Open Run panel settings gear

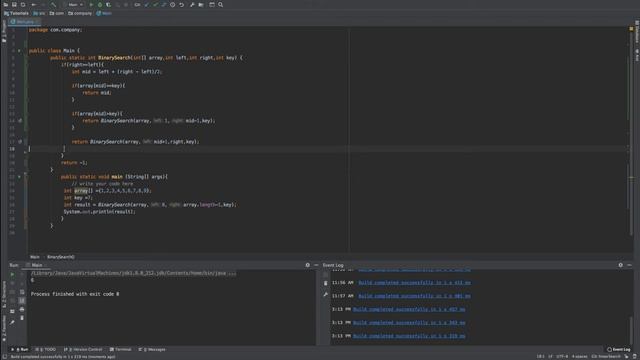point(307,265)
